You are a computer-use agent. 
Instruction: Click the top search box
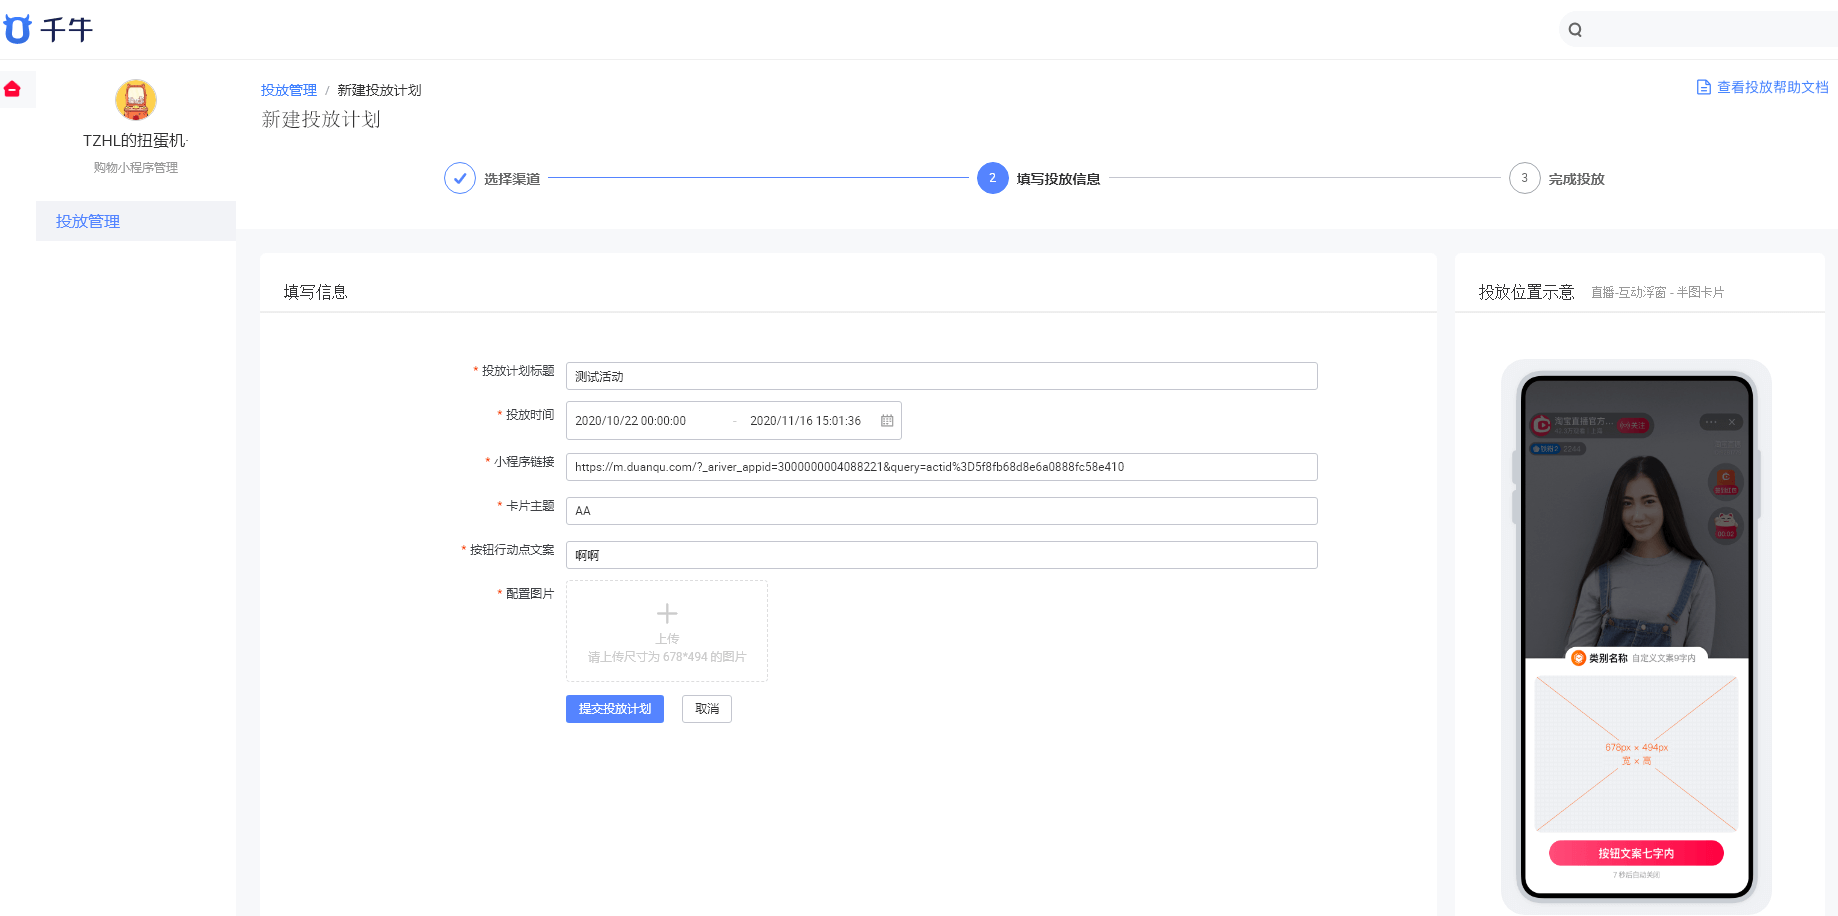(x=1698, y=30)
